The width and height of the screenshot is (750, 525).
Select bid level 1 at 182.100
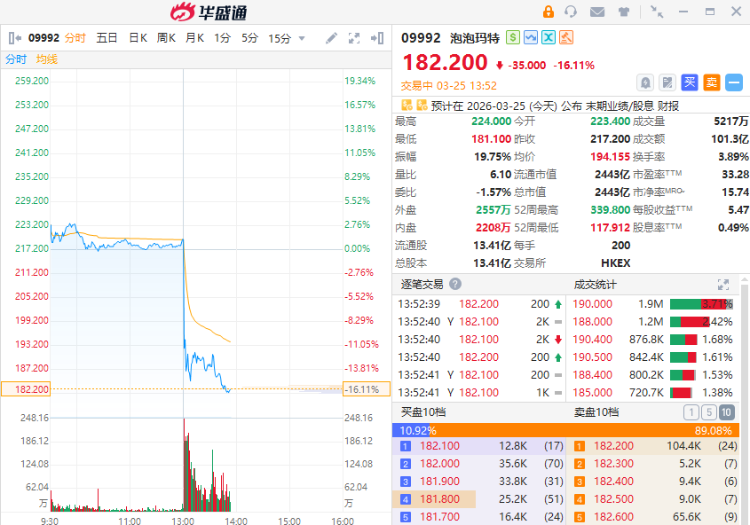(x=478, y=446)
